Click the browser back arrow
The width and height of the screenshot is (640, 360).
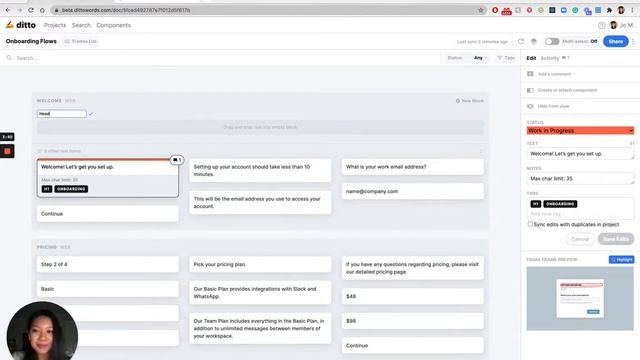8,10
